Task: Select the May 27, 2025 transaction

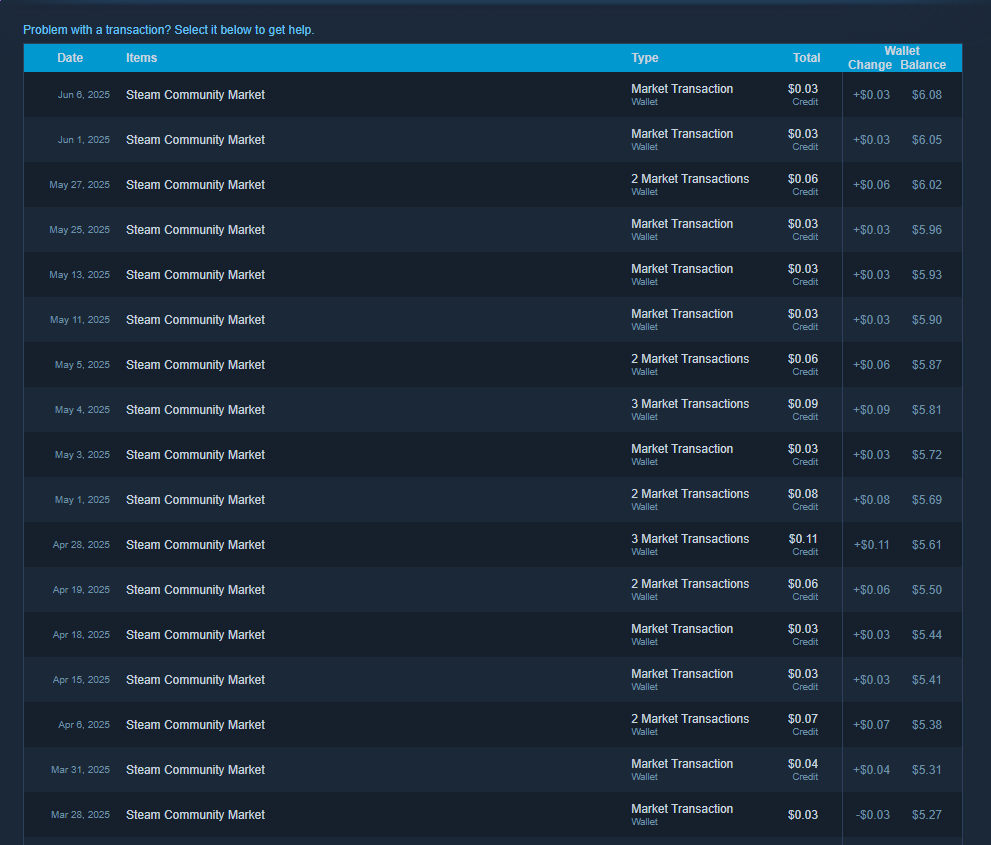Action: coord(493,185)
